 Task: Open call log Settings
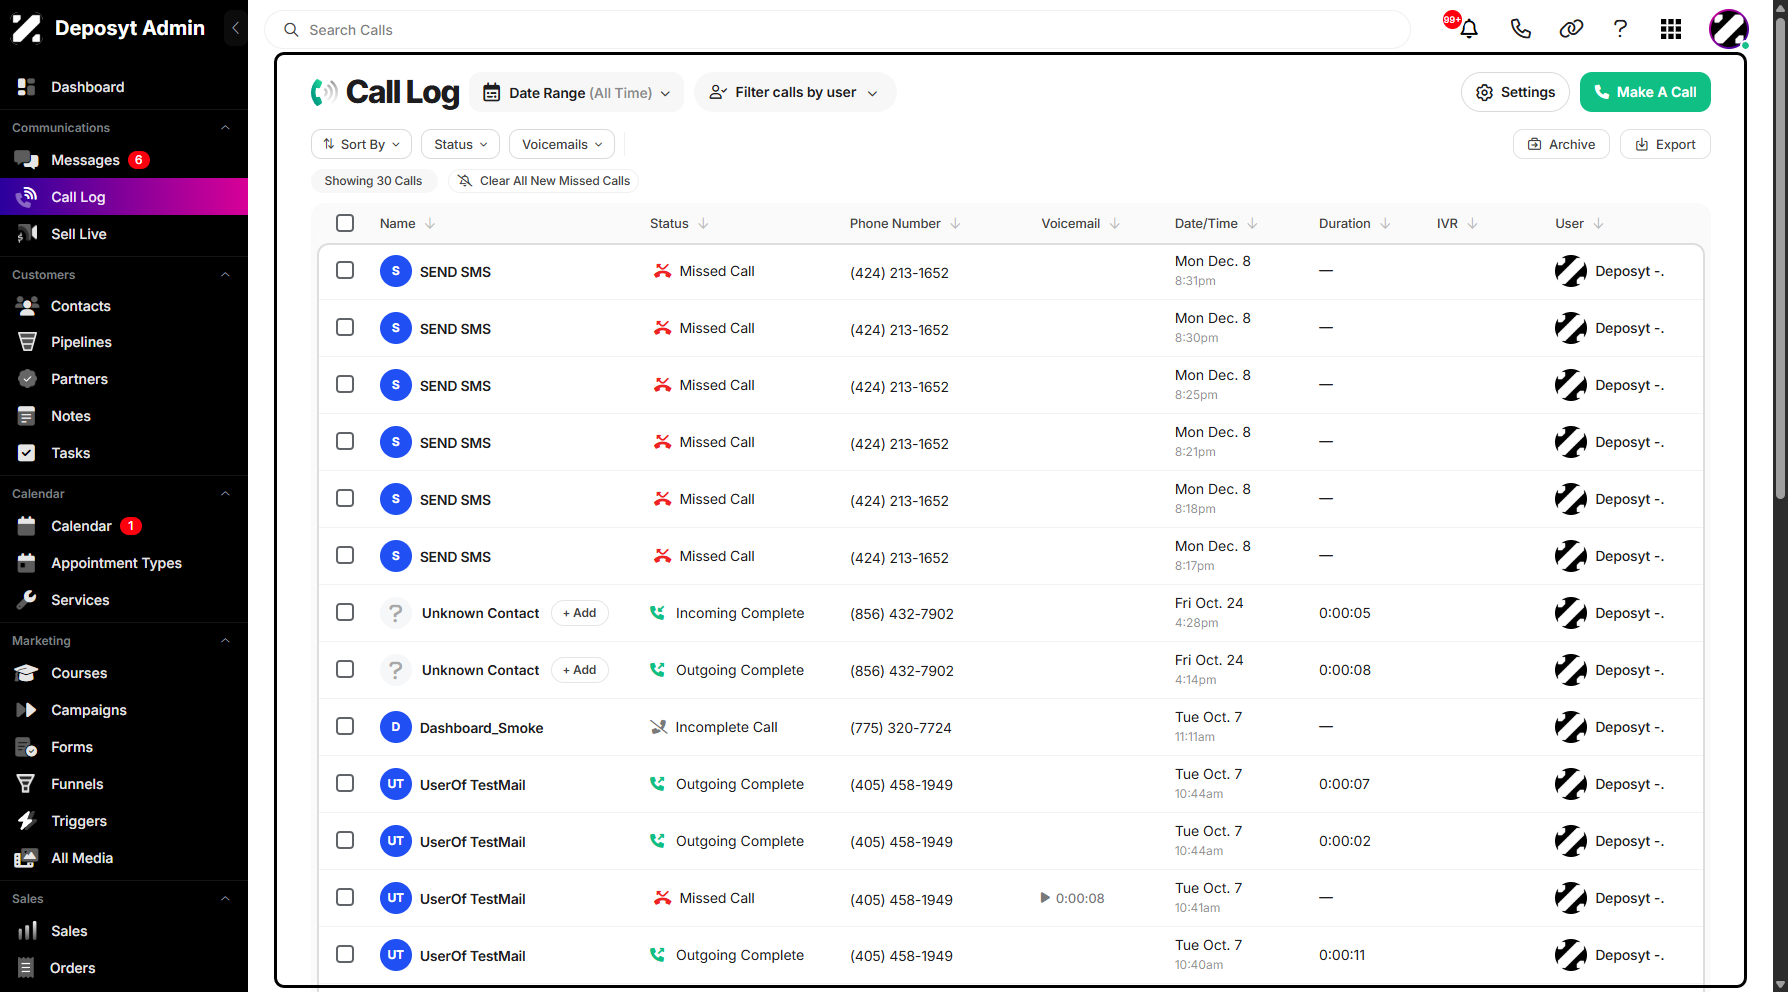point(1516,92)
